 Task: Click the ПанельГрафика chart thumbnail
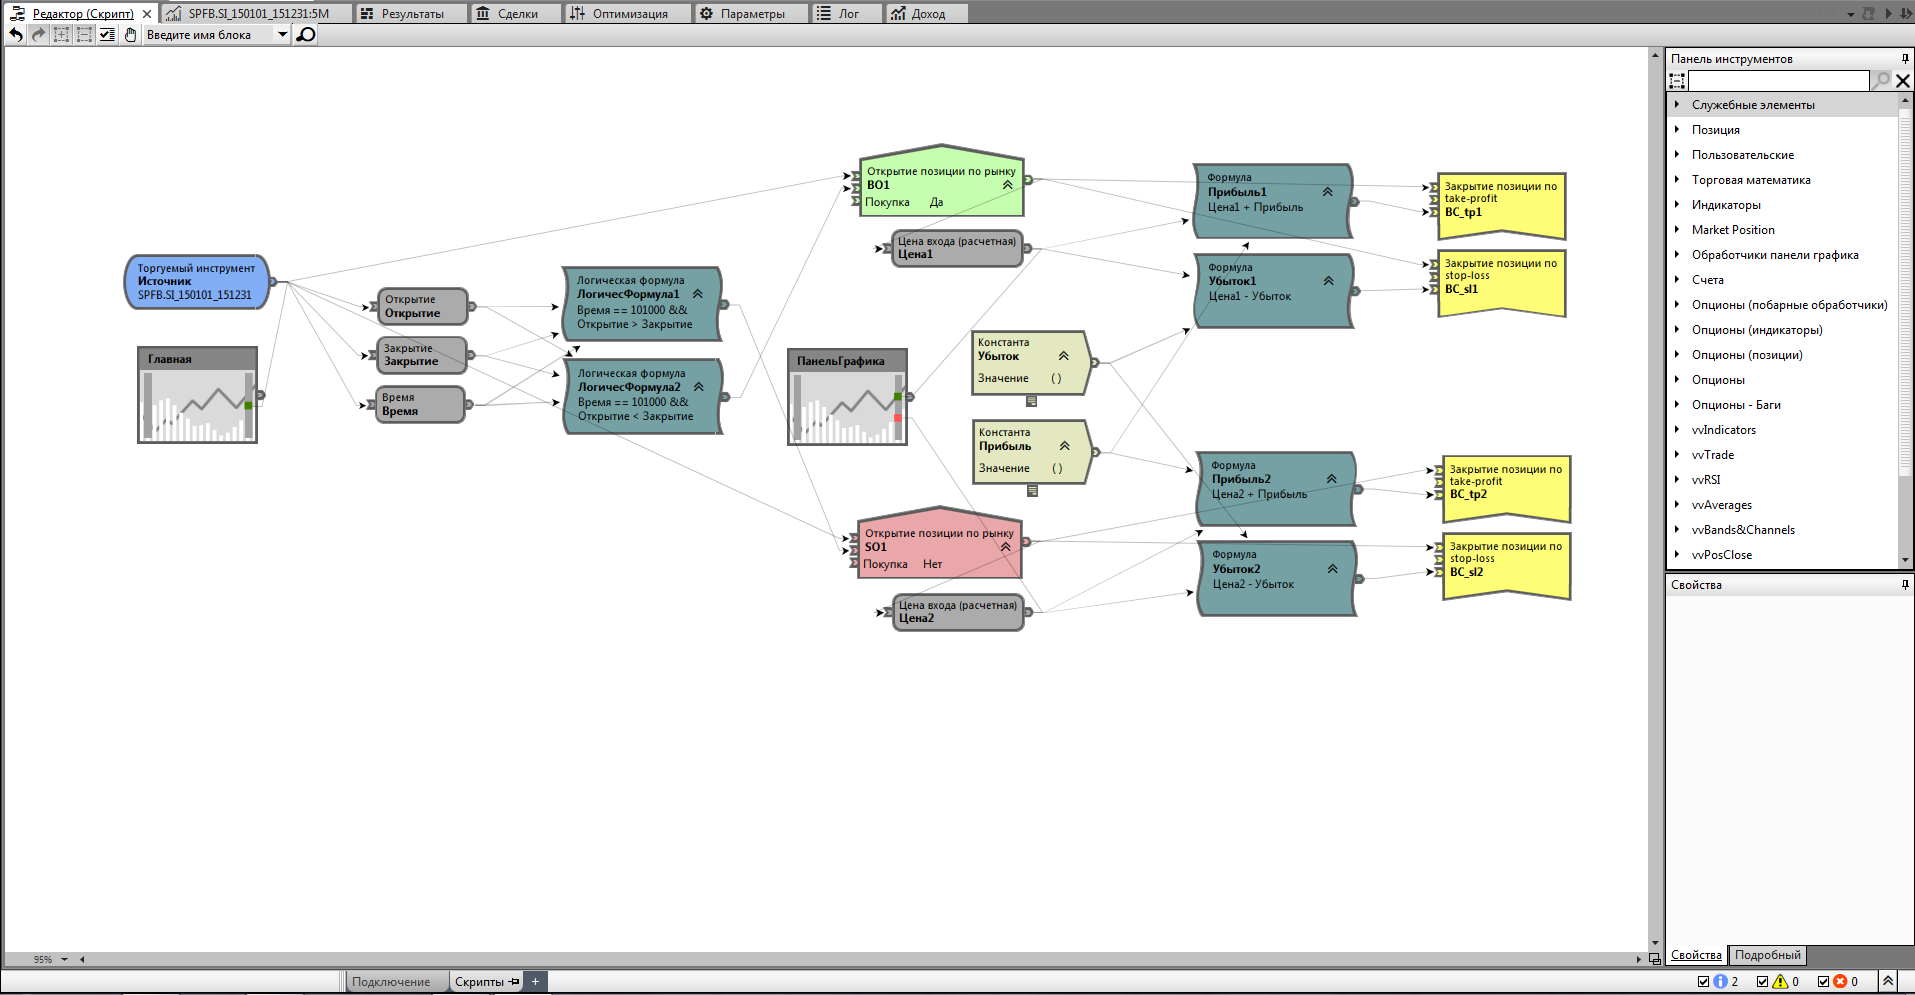click(x=847, y=397)
